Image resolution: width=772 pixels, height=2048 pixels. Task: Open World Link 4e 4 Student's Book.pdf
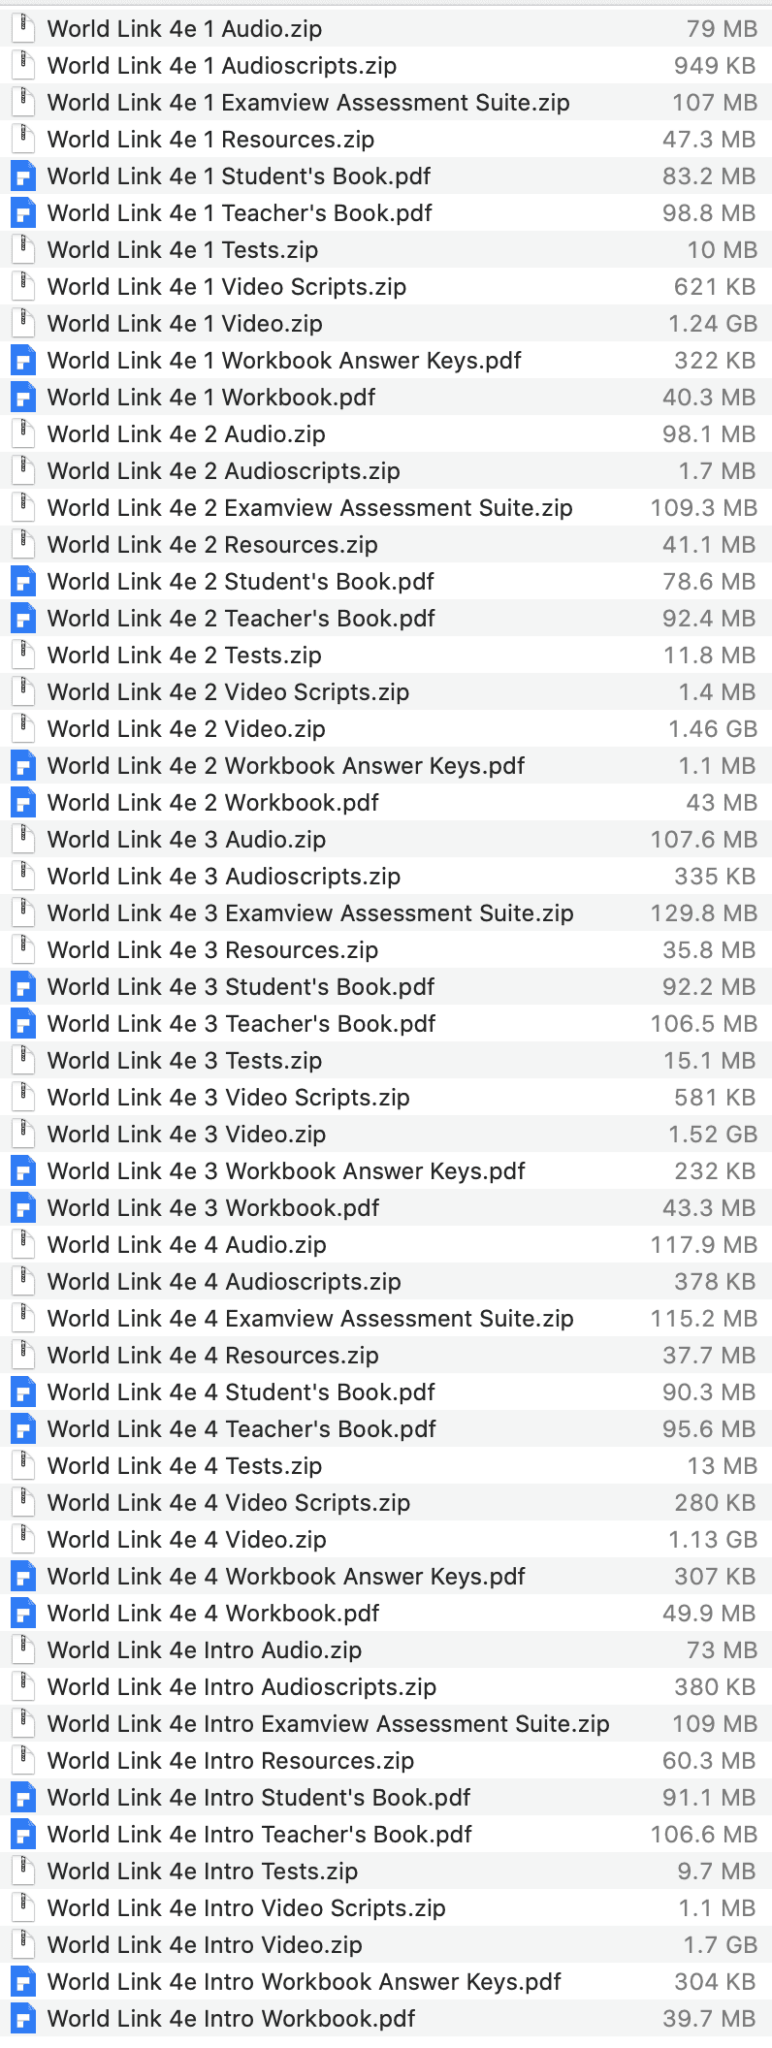240,1391
